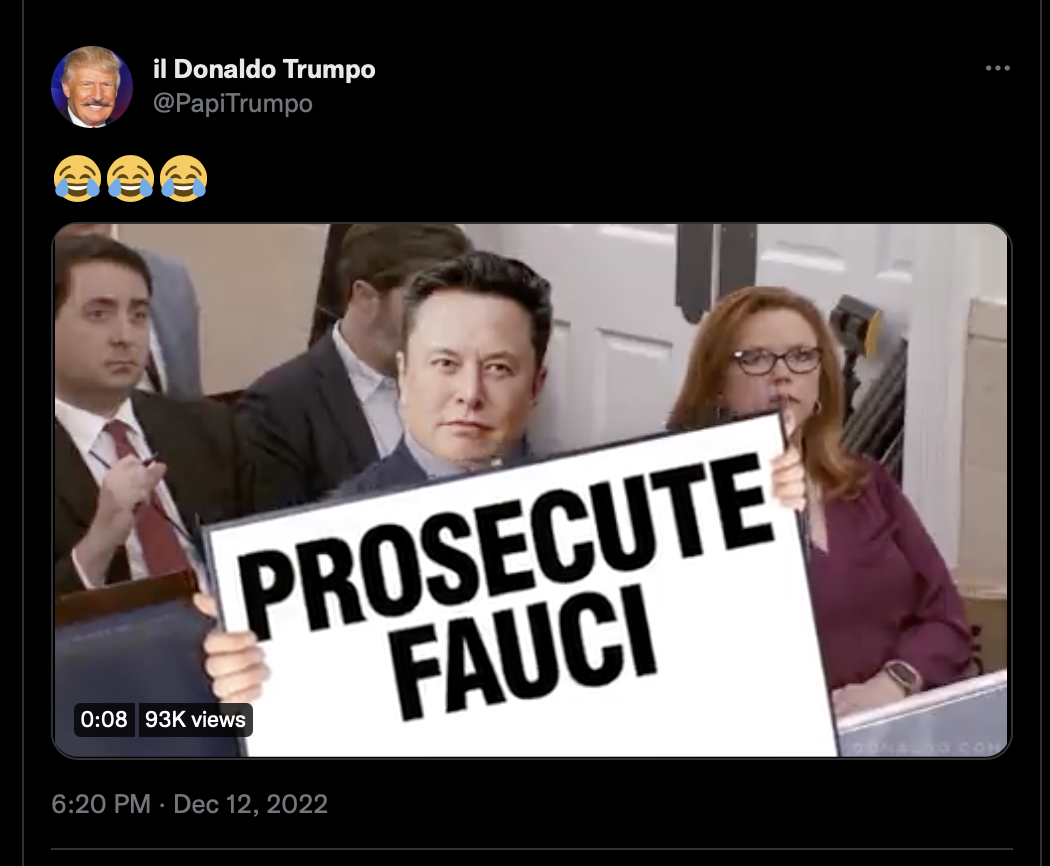Open the il Donaldo Trumpo display name
The image size is (1050, 866).
coord(264,69)
